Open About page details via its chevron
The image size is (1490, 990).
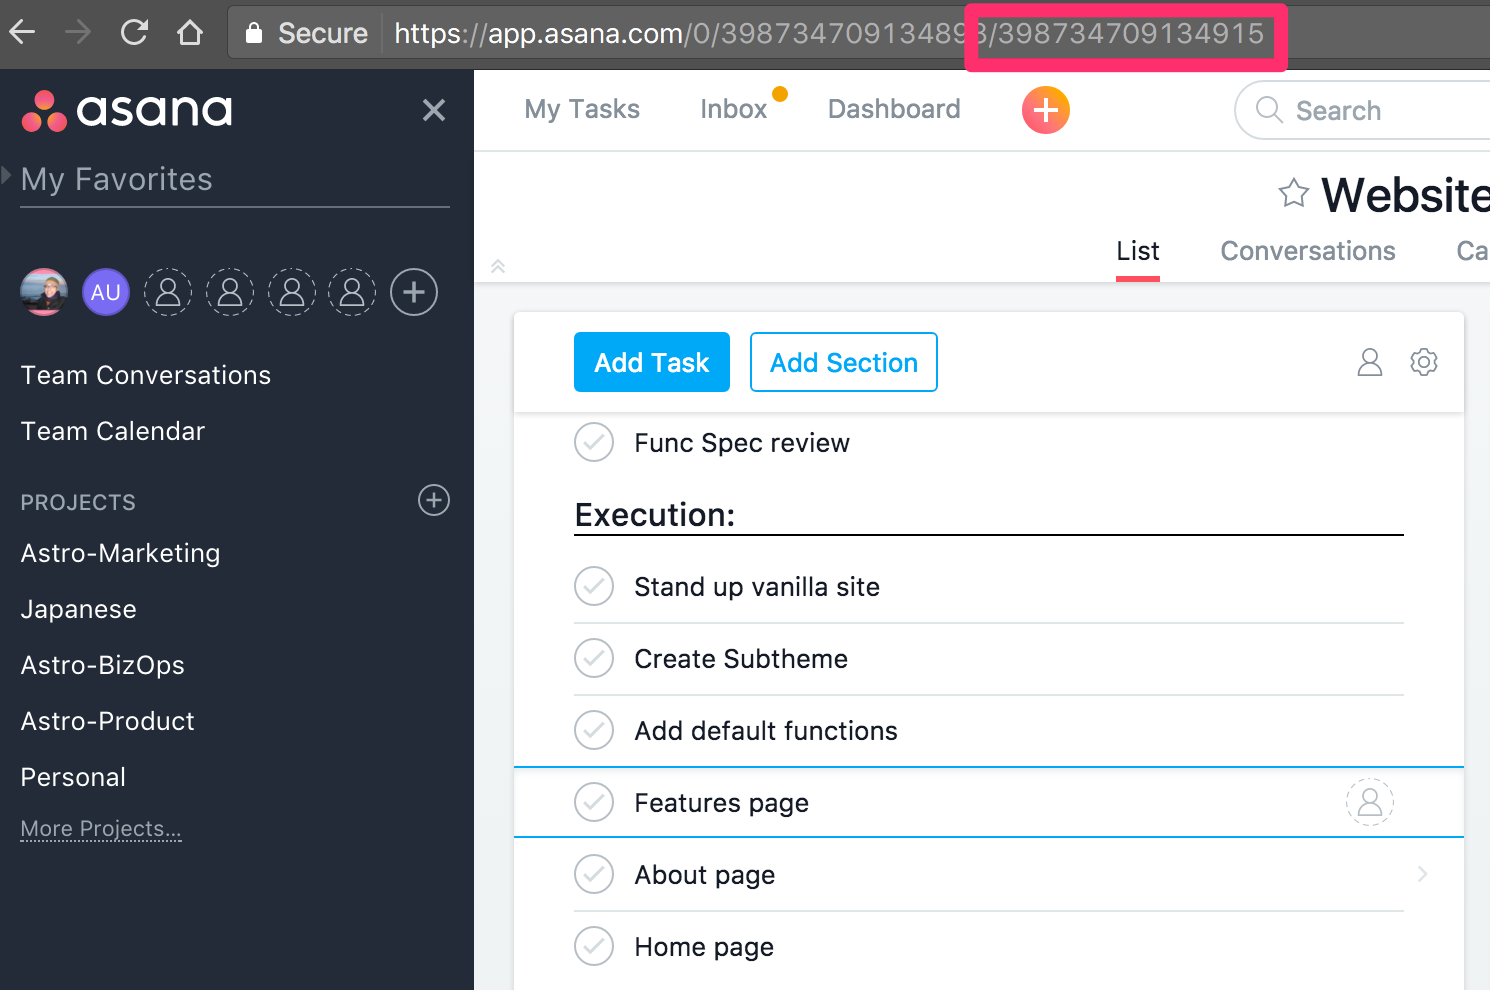coord(1422,873)
